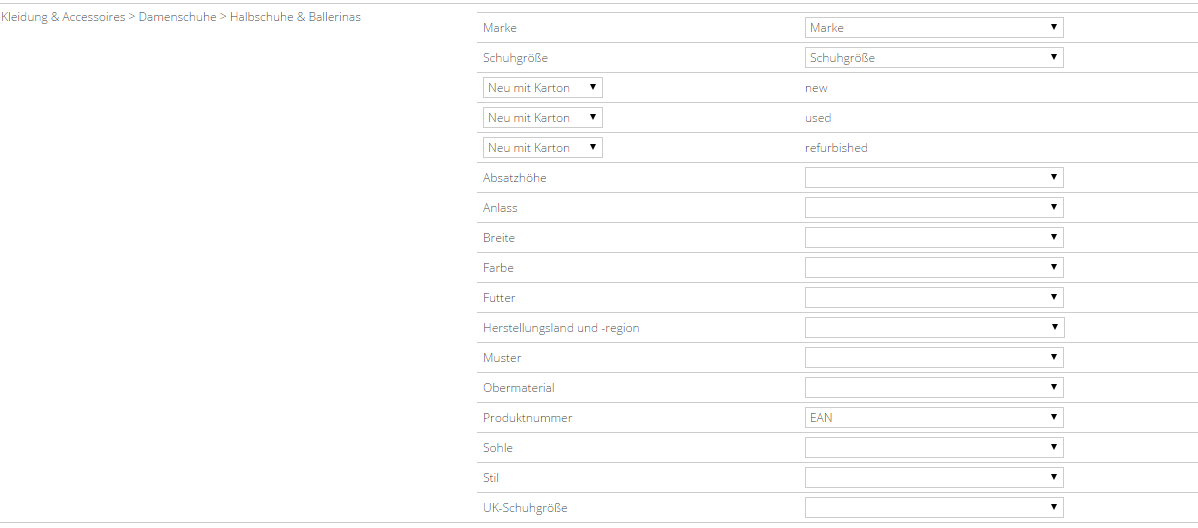Click the Damenschuhe breadcrumb link
1198x528 pixels.
coord(177,17)
